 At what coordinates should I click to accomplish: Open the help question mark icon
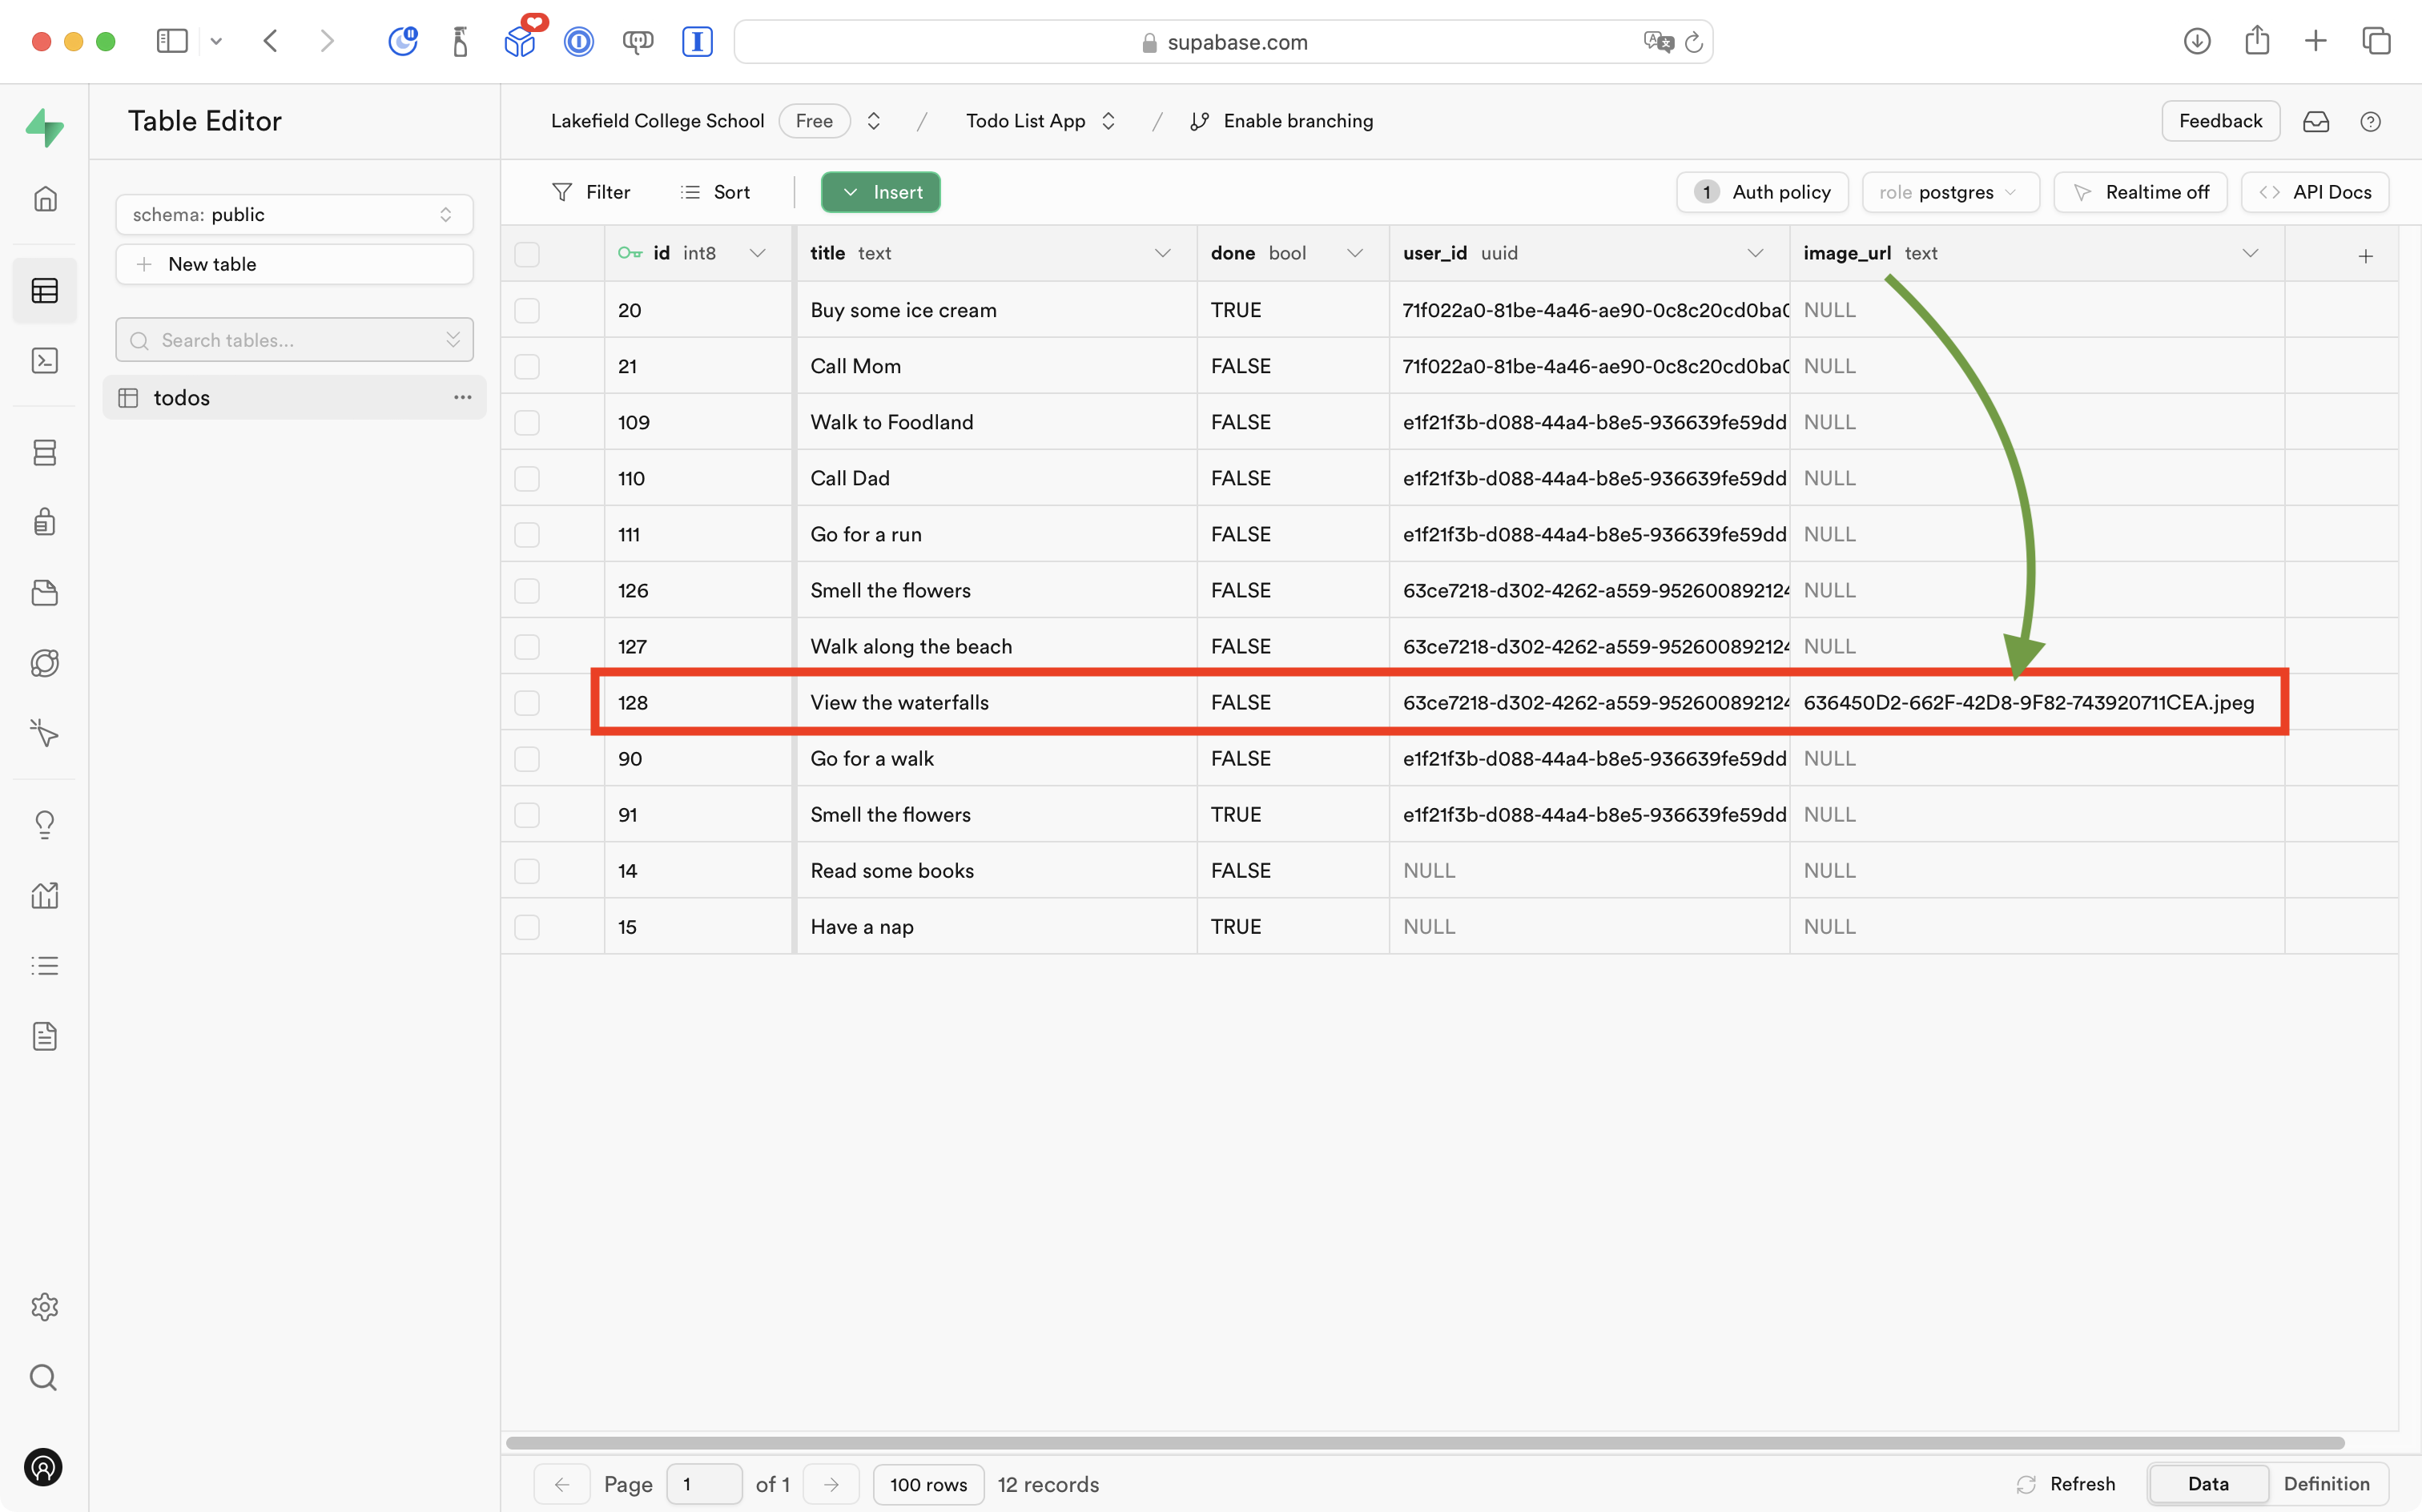point(2369,121)
